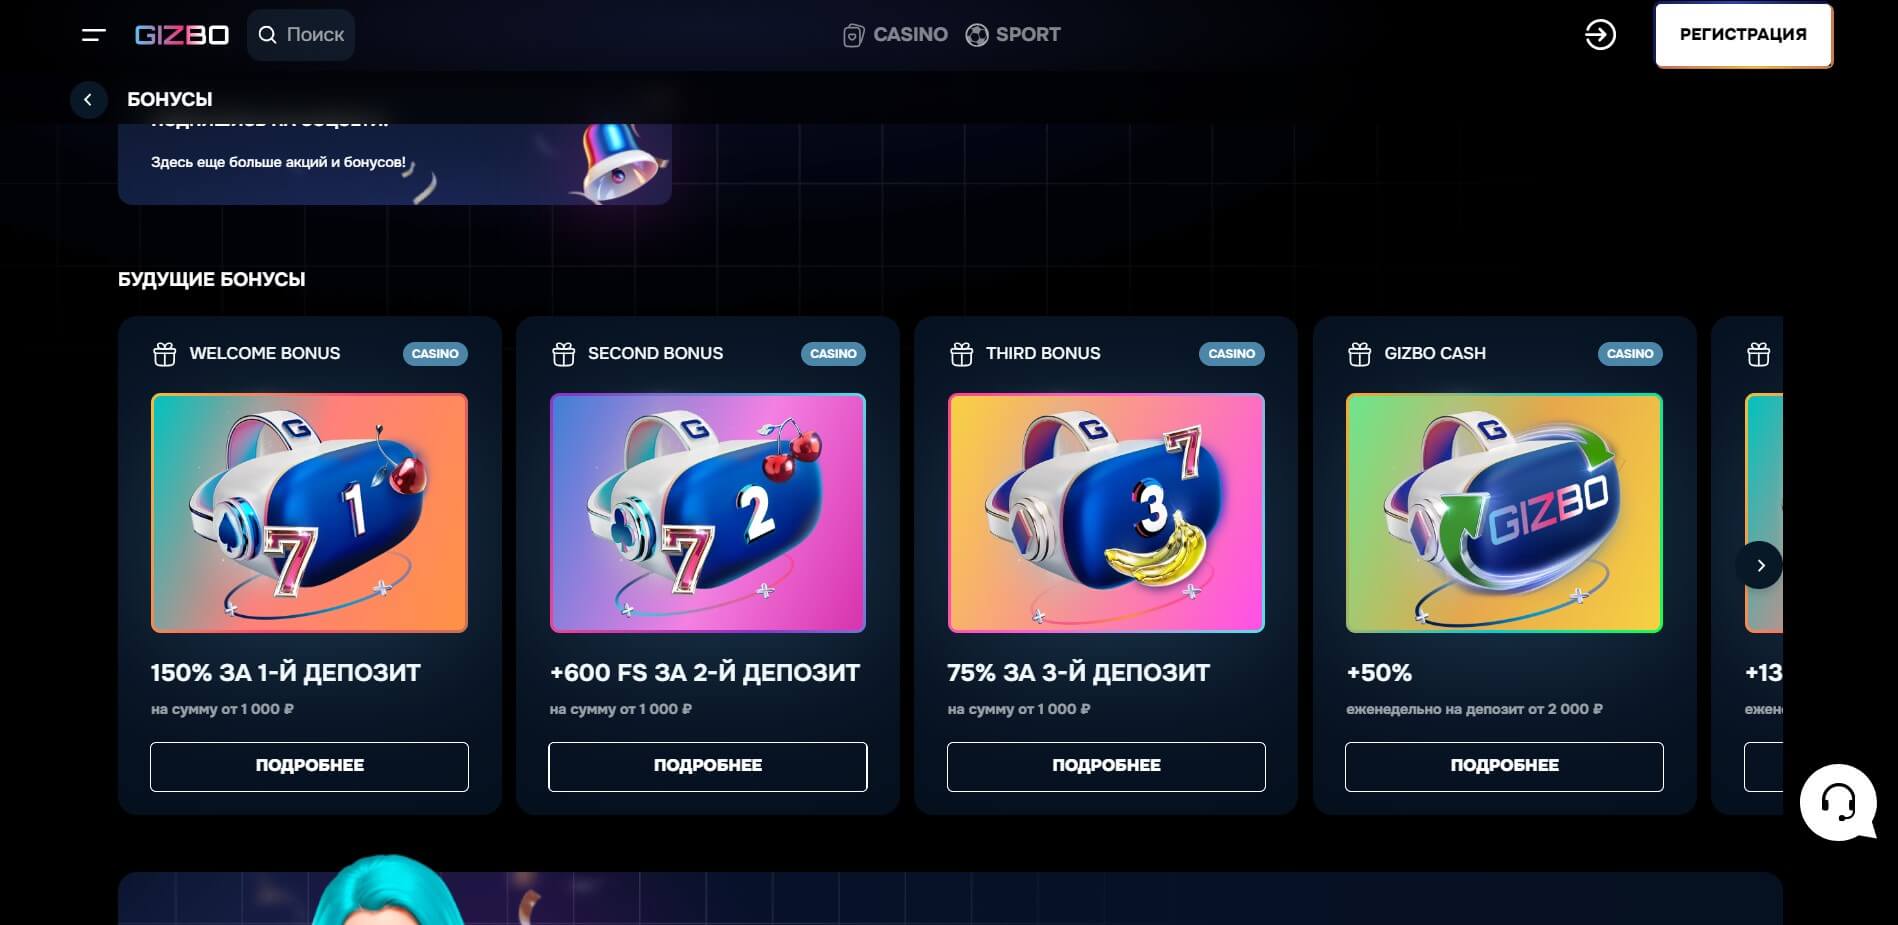
Task: Click the Регистрация button
Action: 1743,35
